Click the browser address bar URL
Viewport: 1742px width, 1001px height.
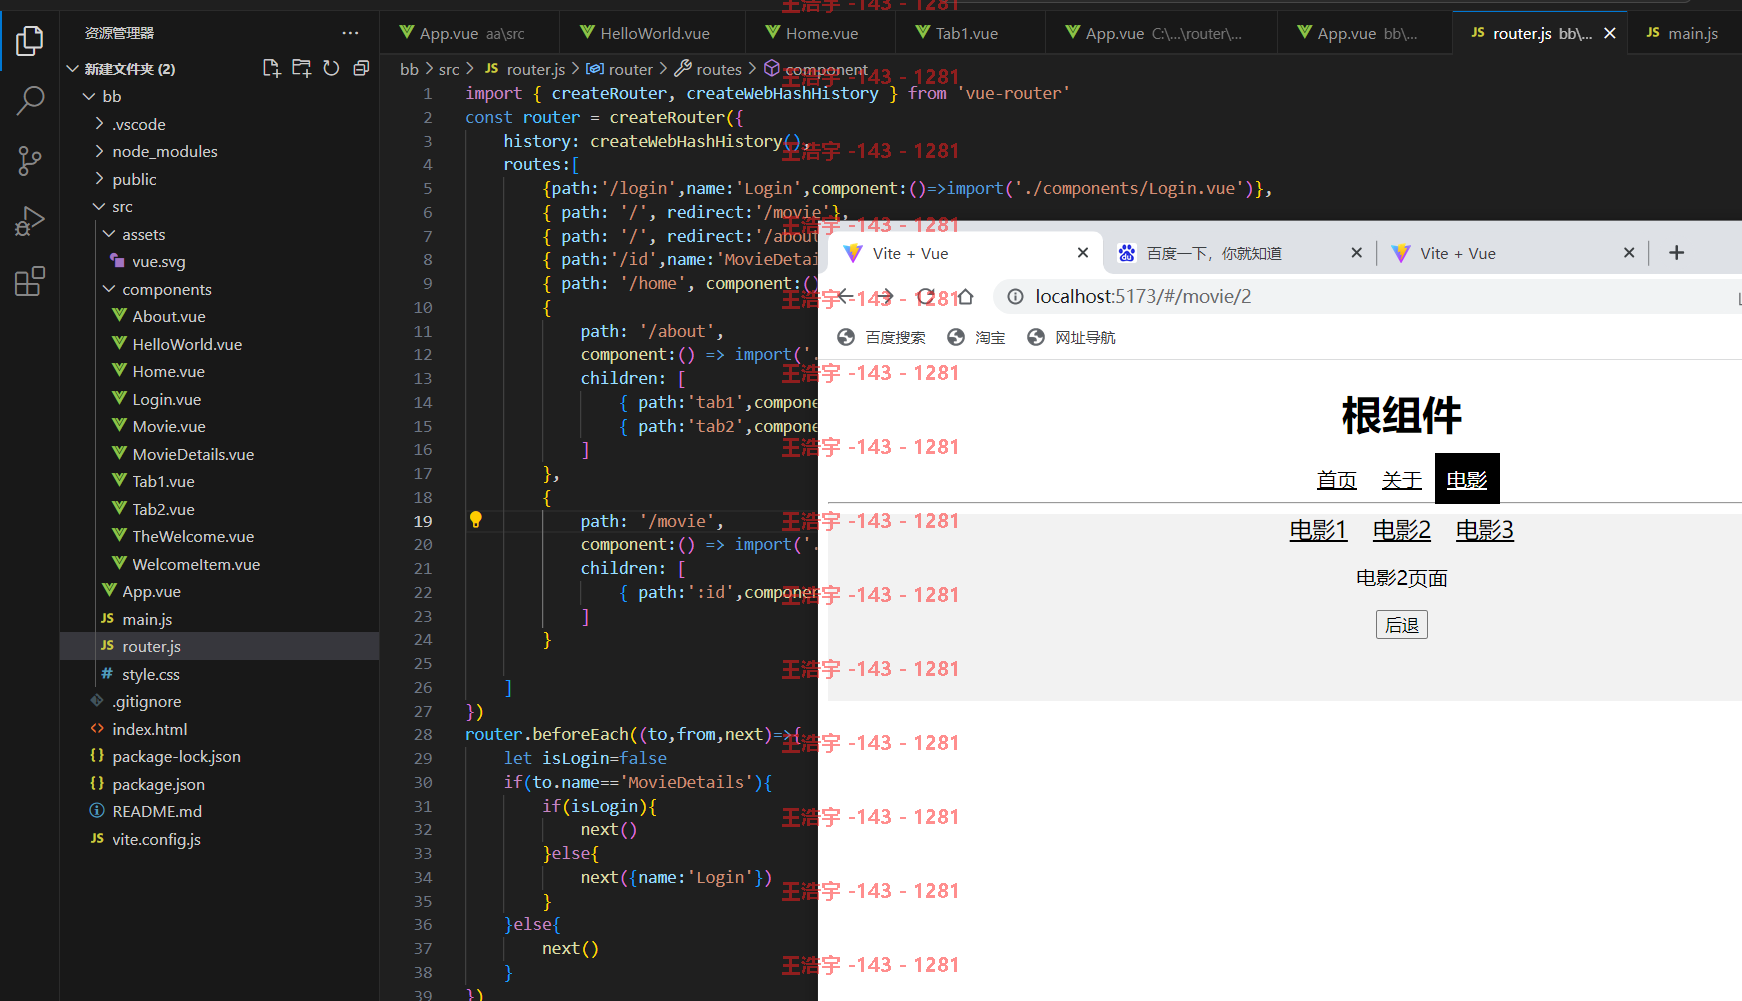1143,297
